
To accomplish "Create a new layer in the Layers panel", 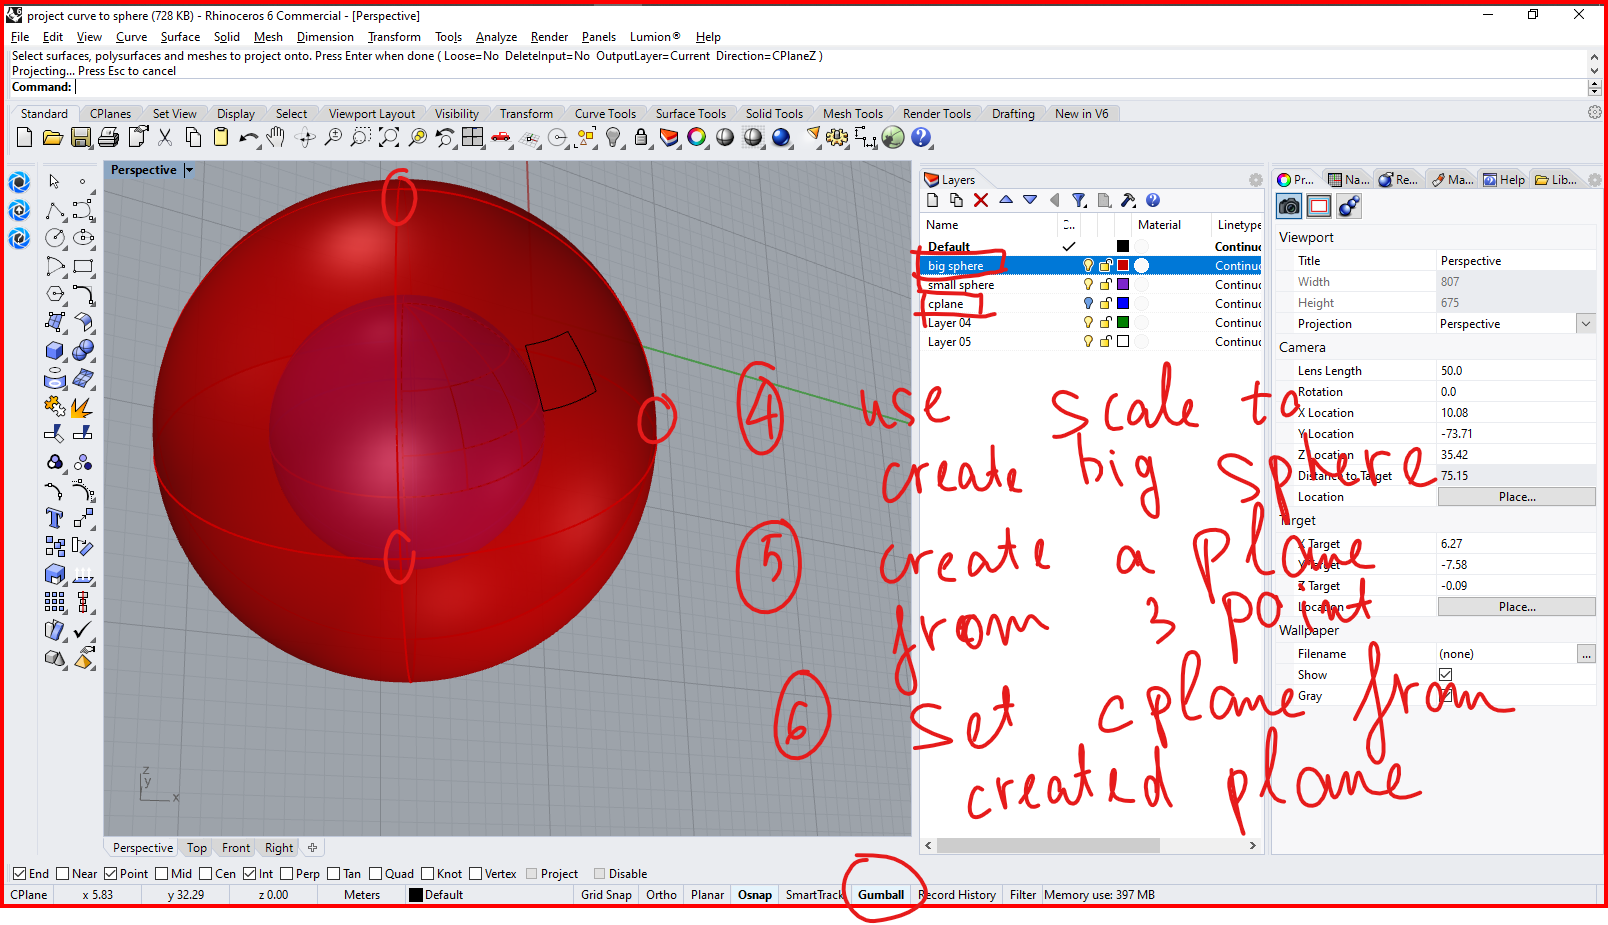I will [933, 200].
